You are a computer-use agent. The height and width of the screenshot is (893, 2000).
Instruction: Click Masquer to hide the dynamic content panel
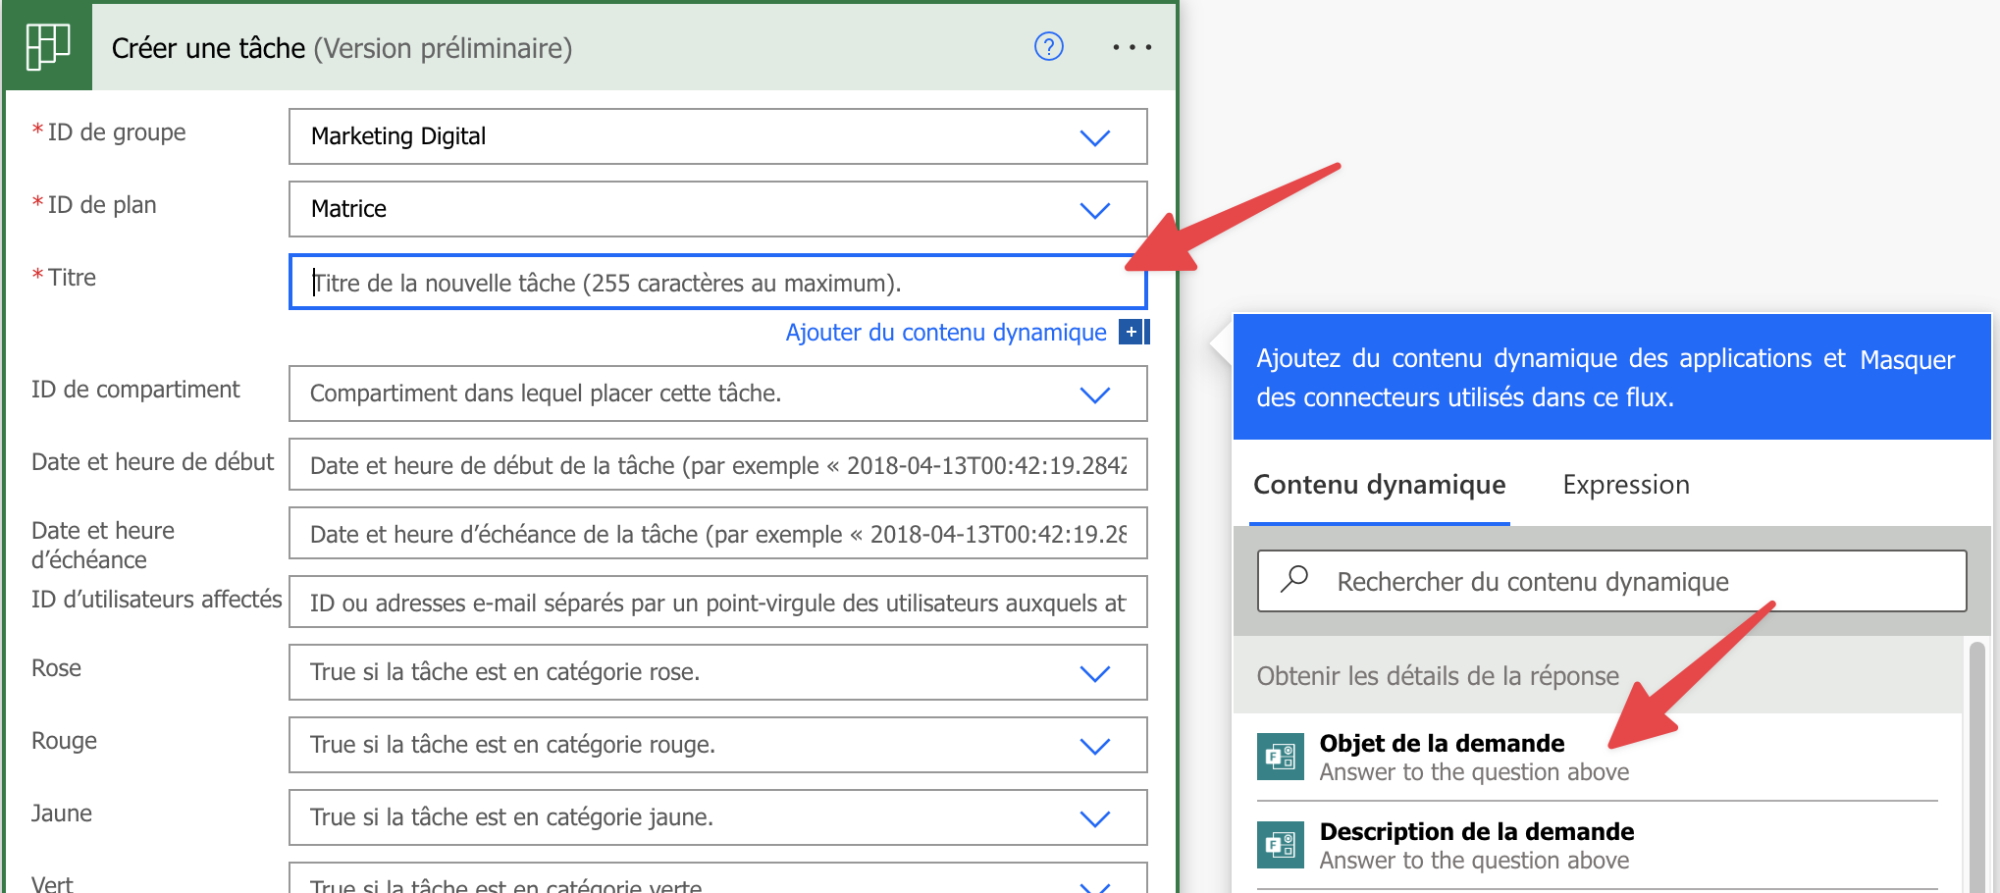click(x=1906, y=360)
